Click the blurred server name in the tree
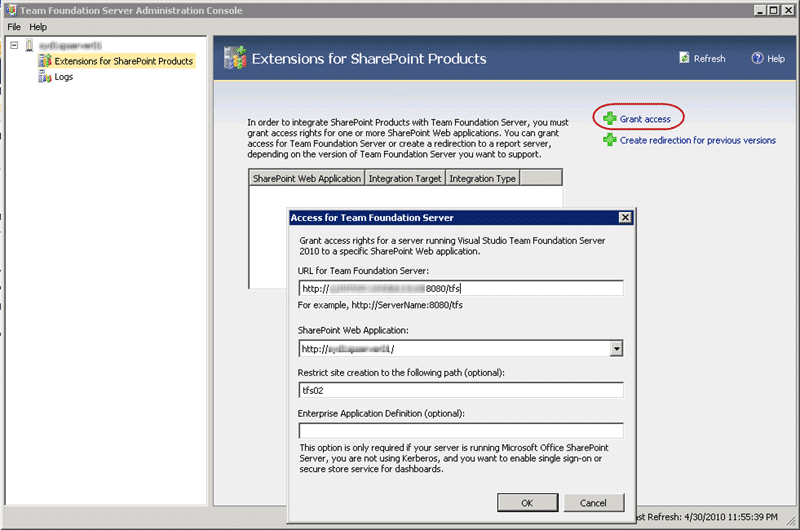800x530 pixels. click(70, 45)
